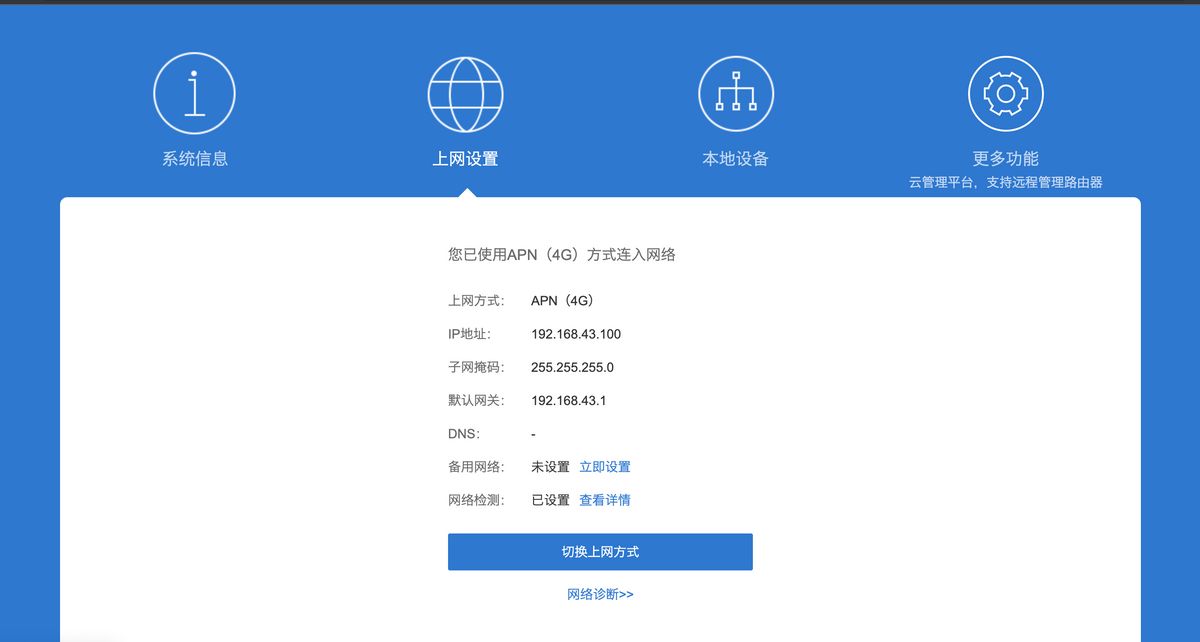
Task: Click the default gateway value 192.168.43.1
Action: pos(569,401)
